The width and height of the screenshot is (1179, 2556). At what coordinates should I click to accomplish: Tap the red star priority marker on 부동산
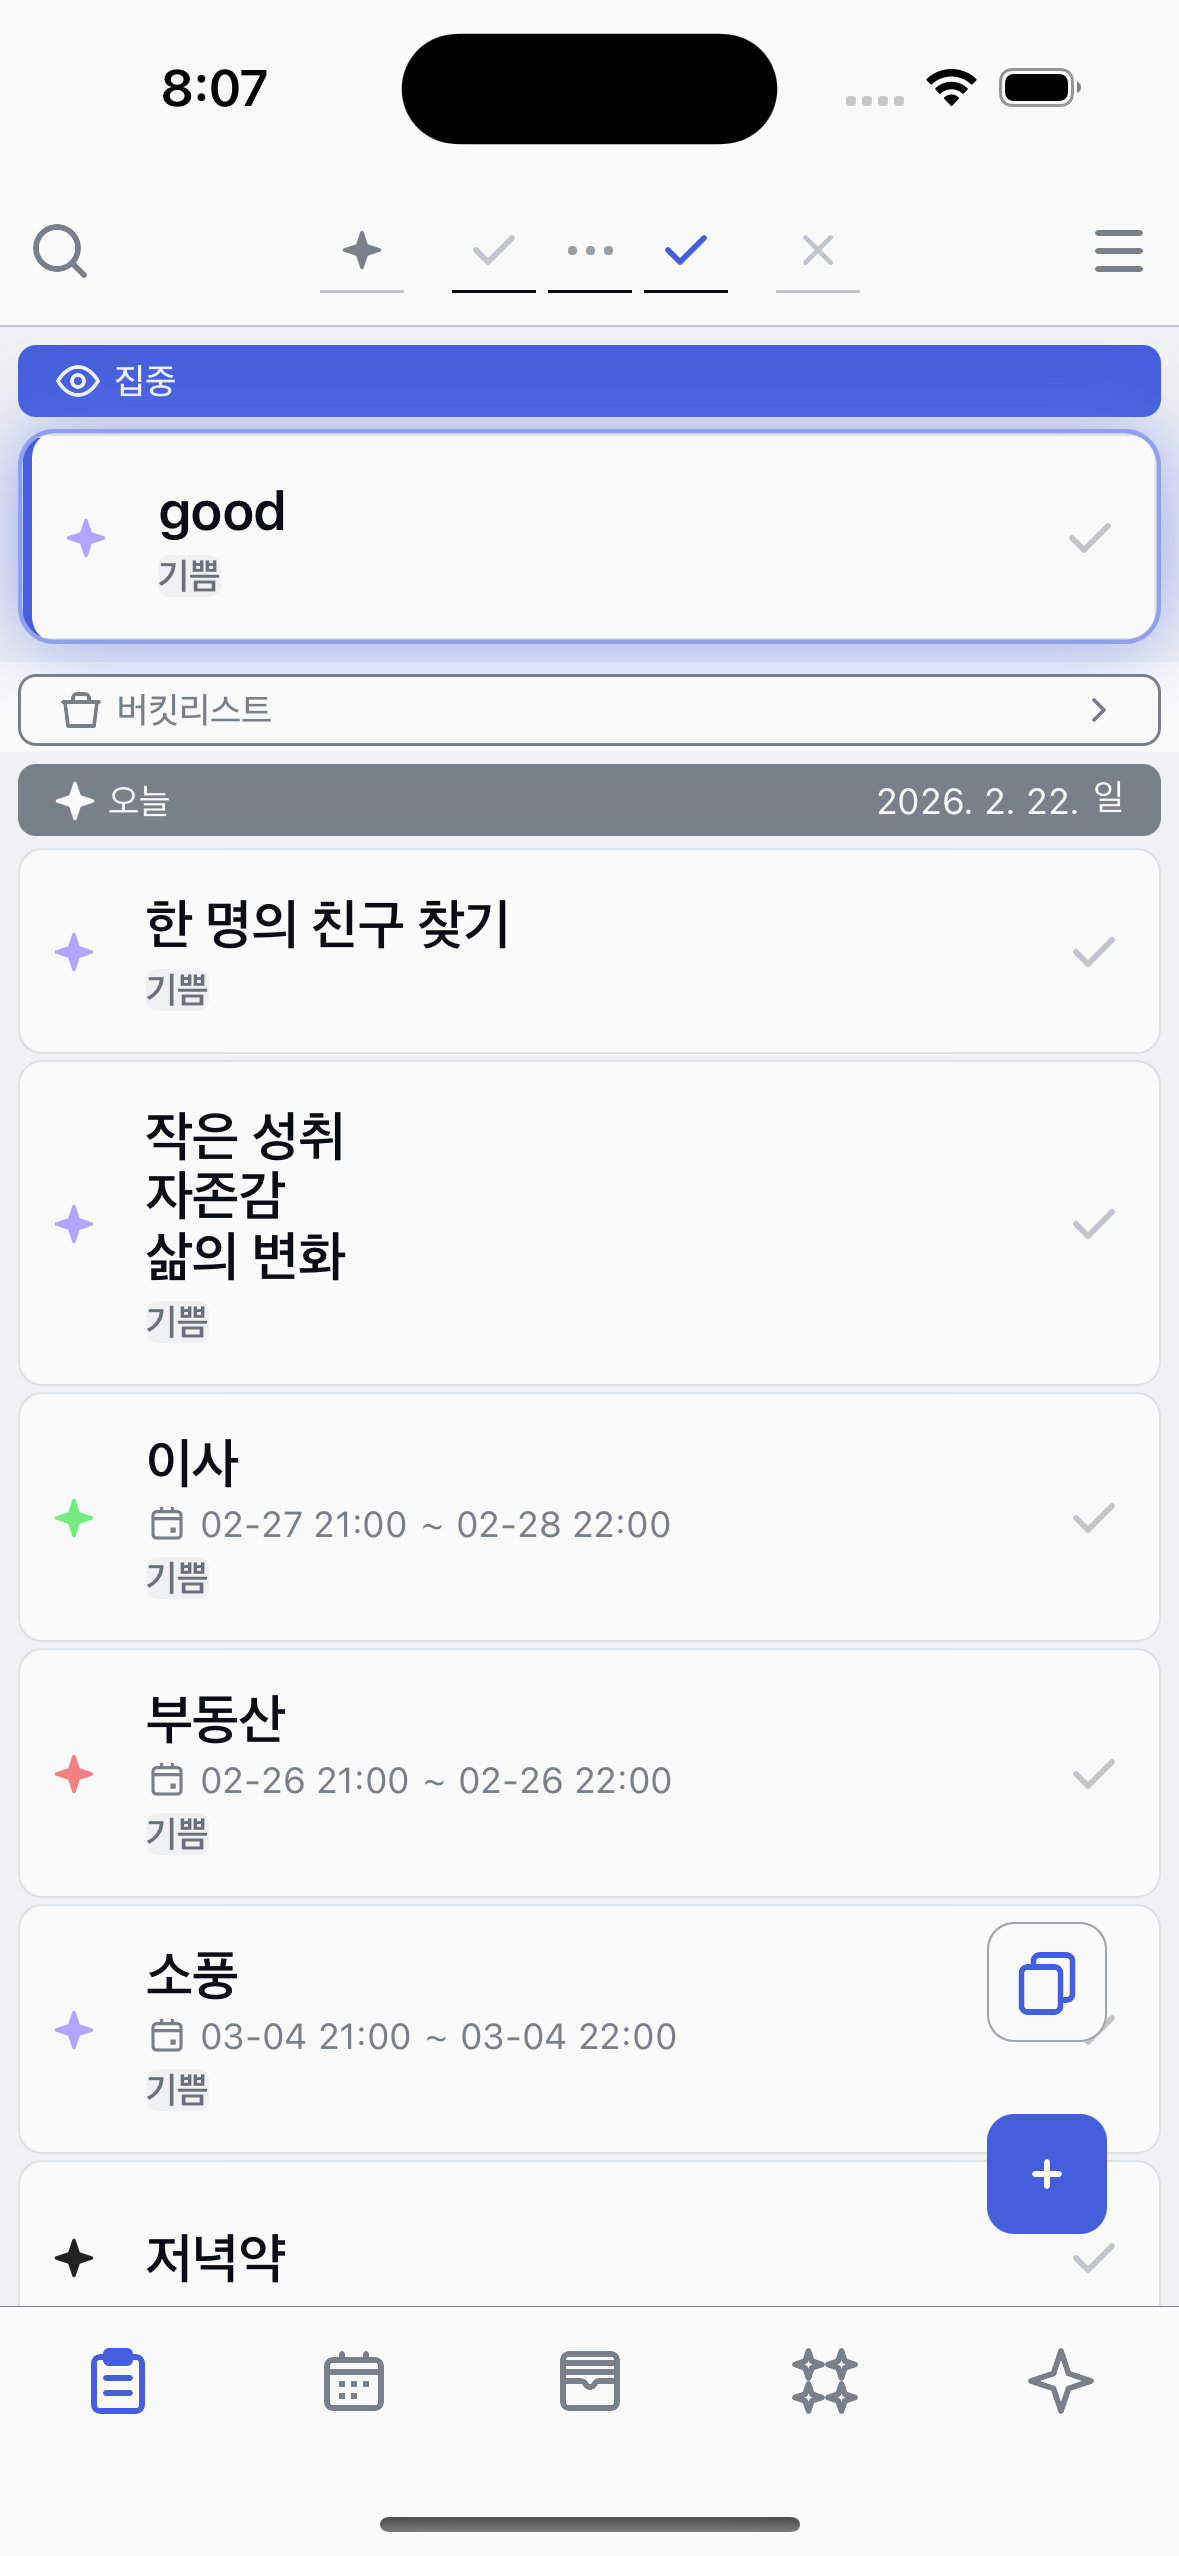pos(74,1774)
